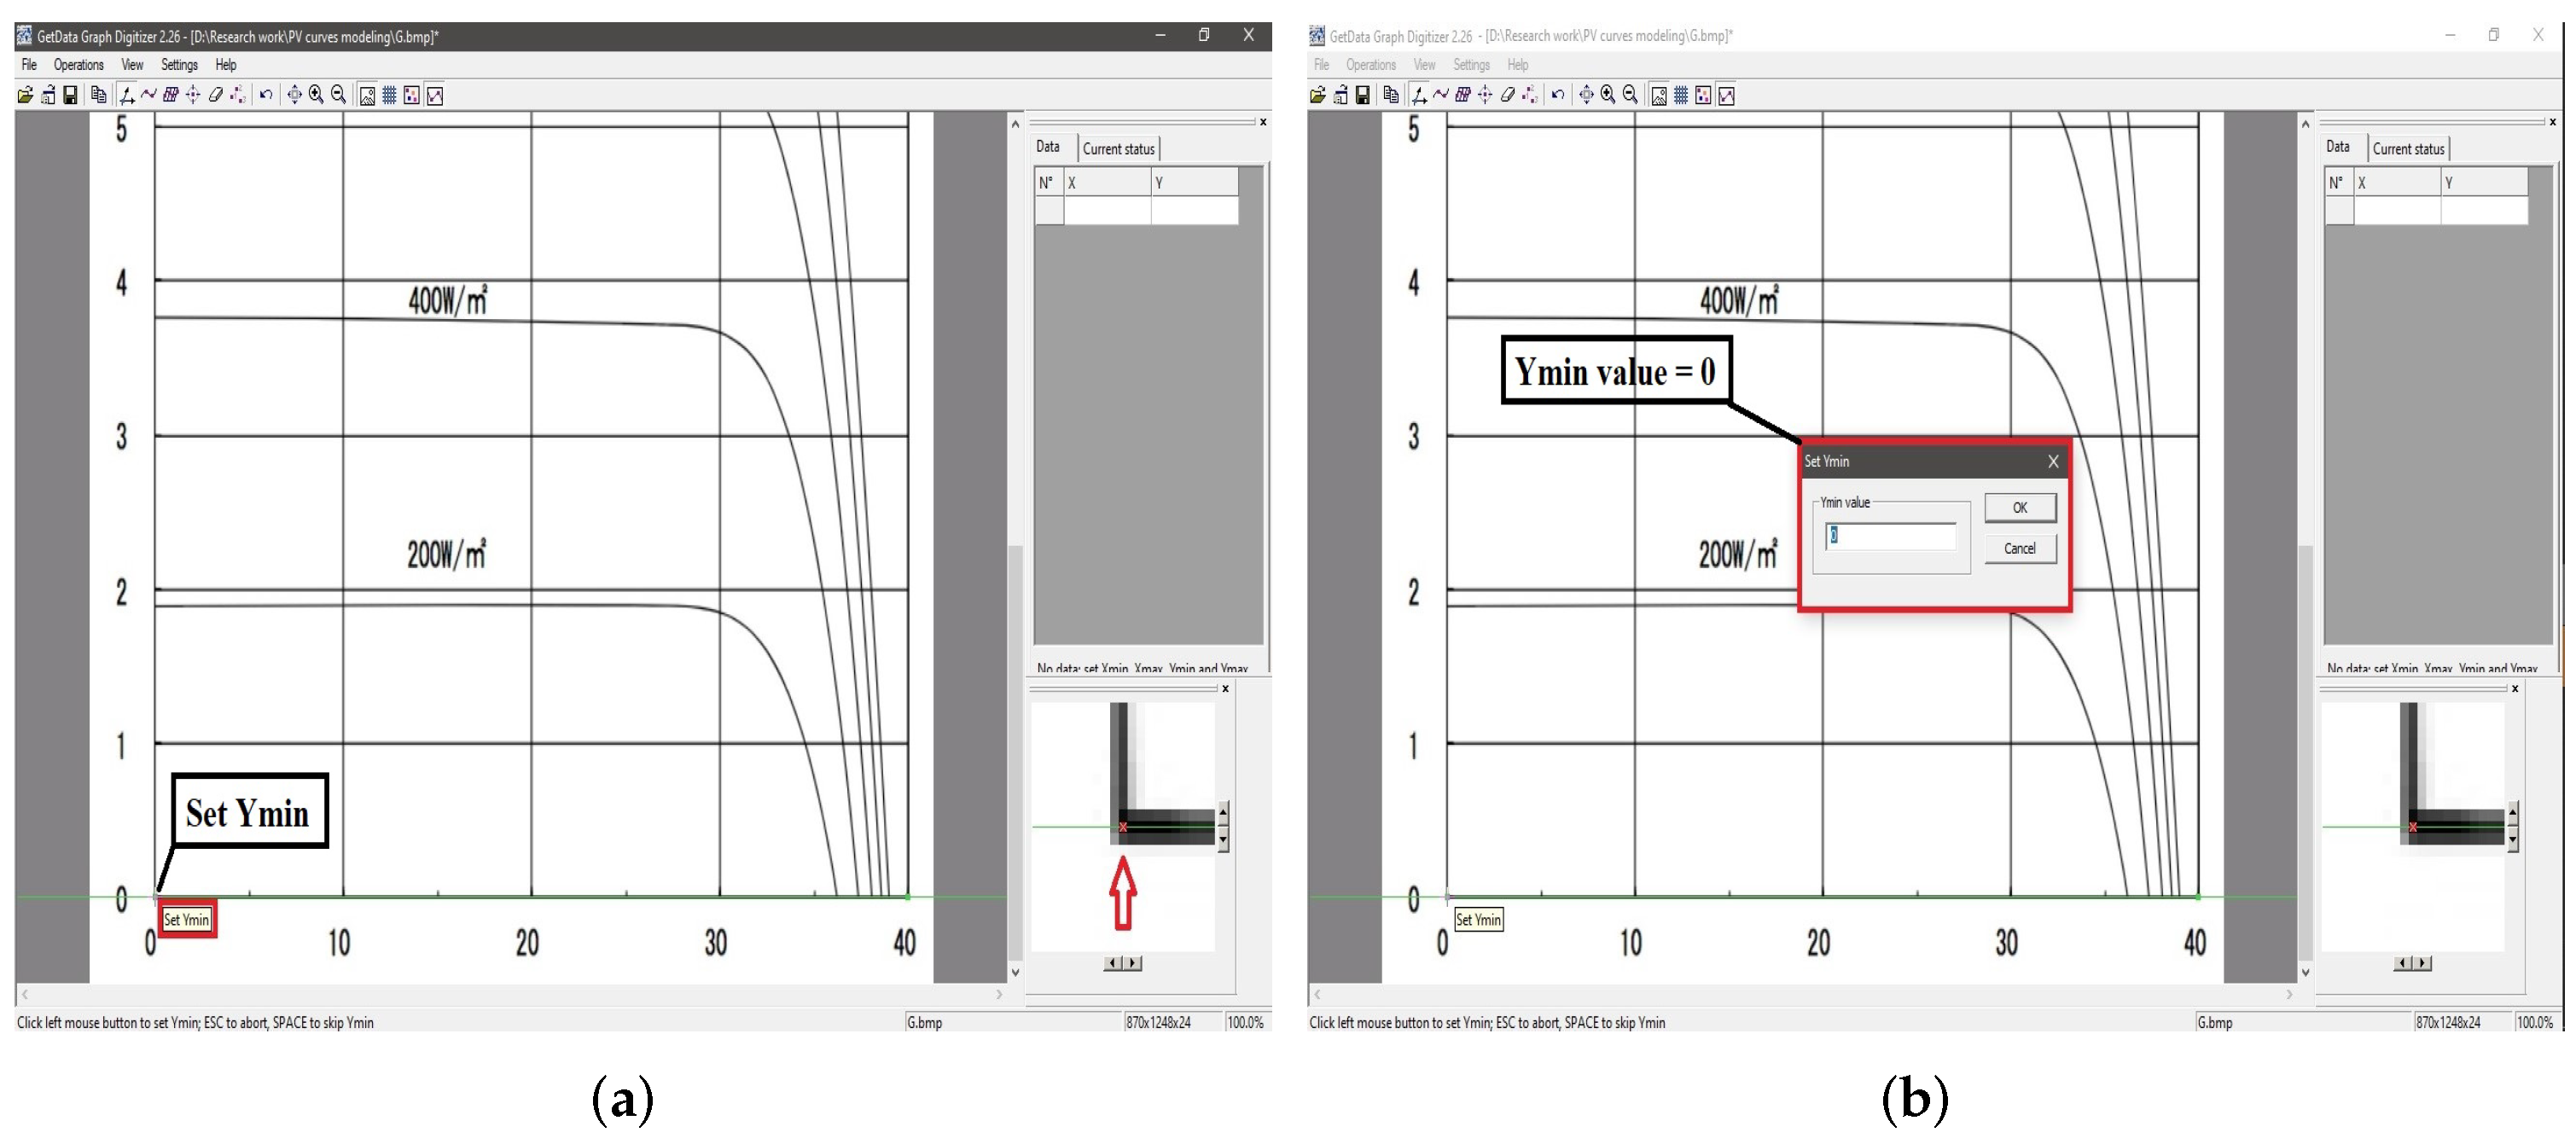This screenshot has width=2576, height=1144.
Task: Click the Open image folder icon in left window
Action: point(25,95)
